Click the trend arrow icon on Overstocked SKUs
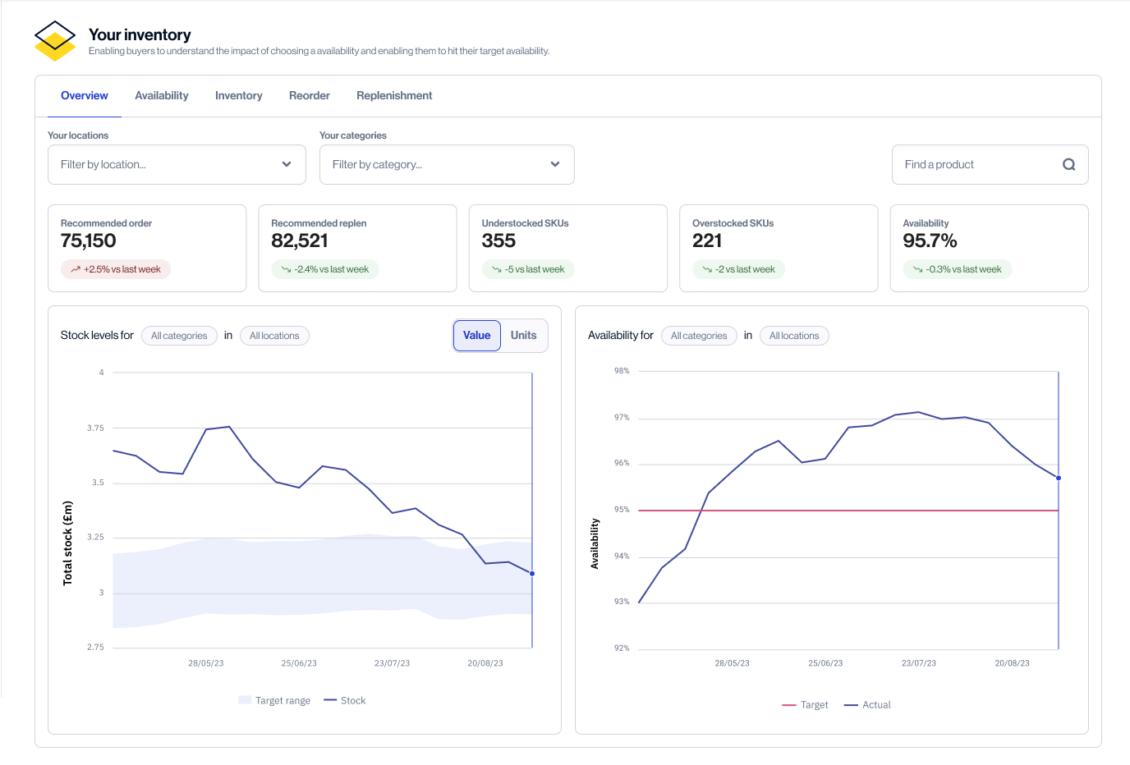 tap(706, 269)
